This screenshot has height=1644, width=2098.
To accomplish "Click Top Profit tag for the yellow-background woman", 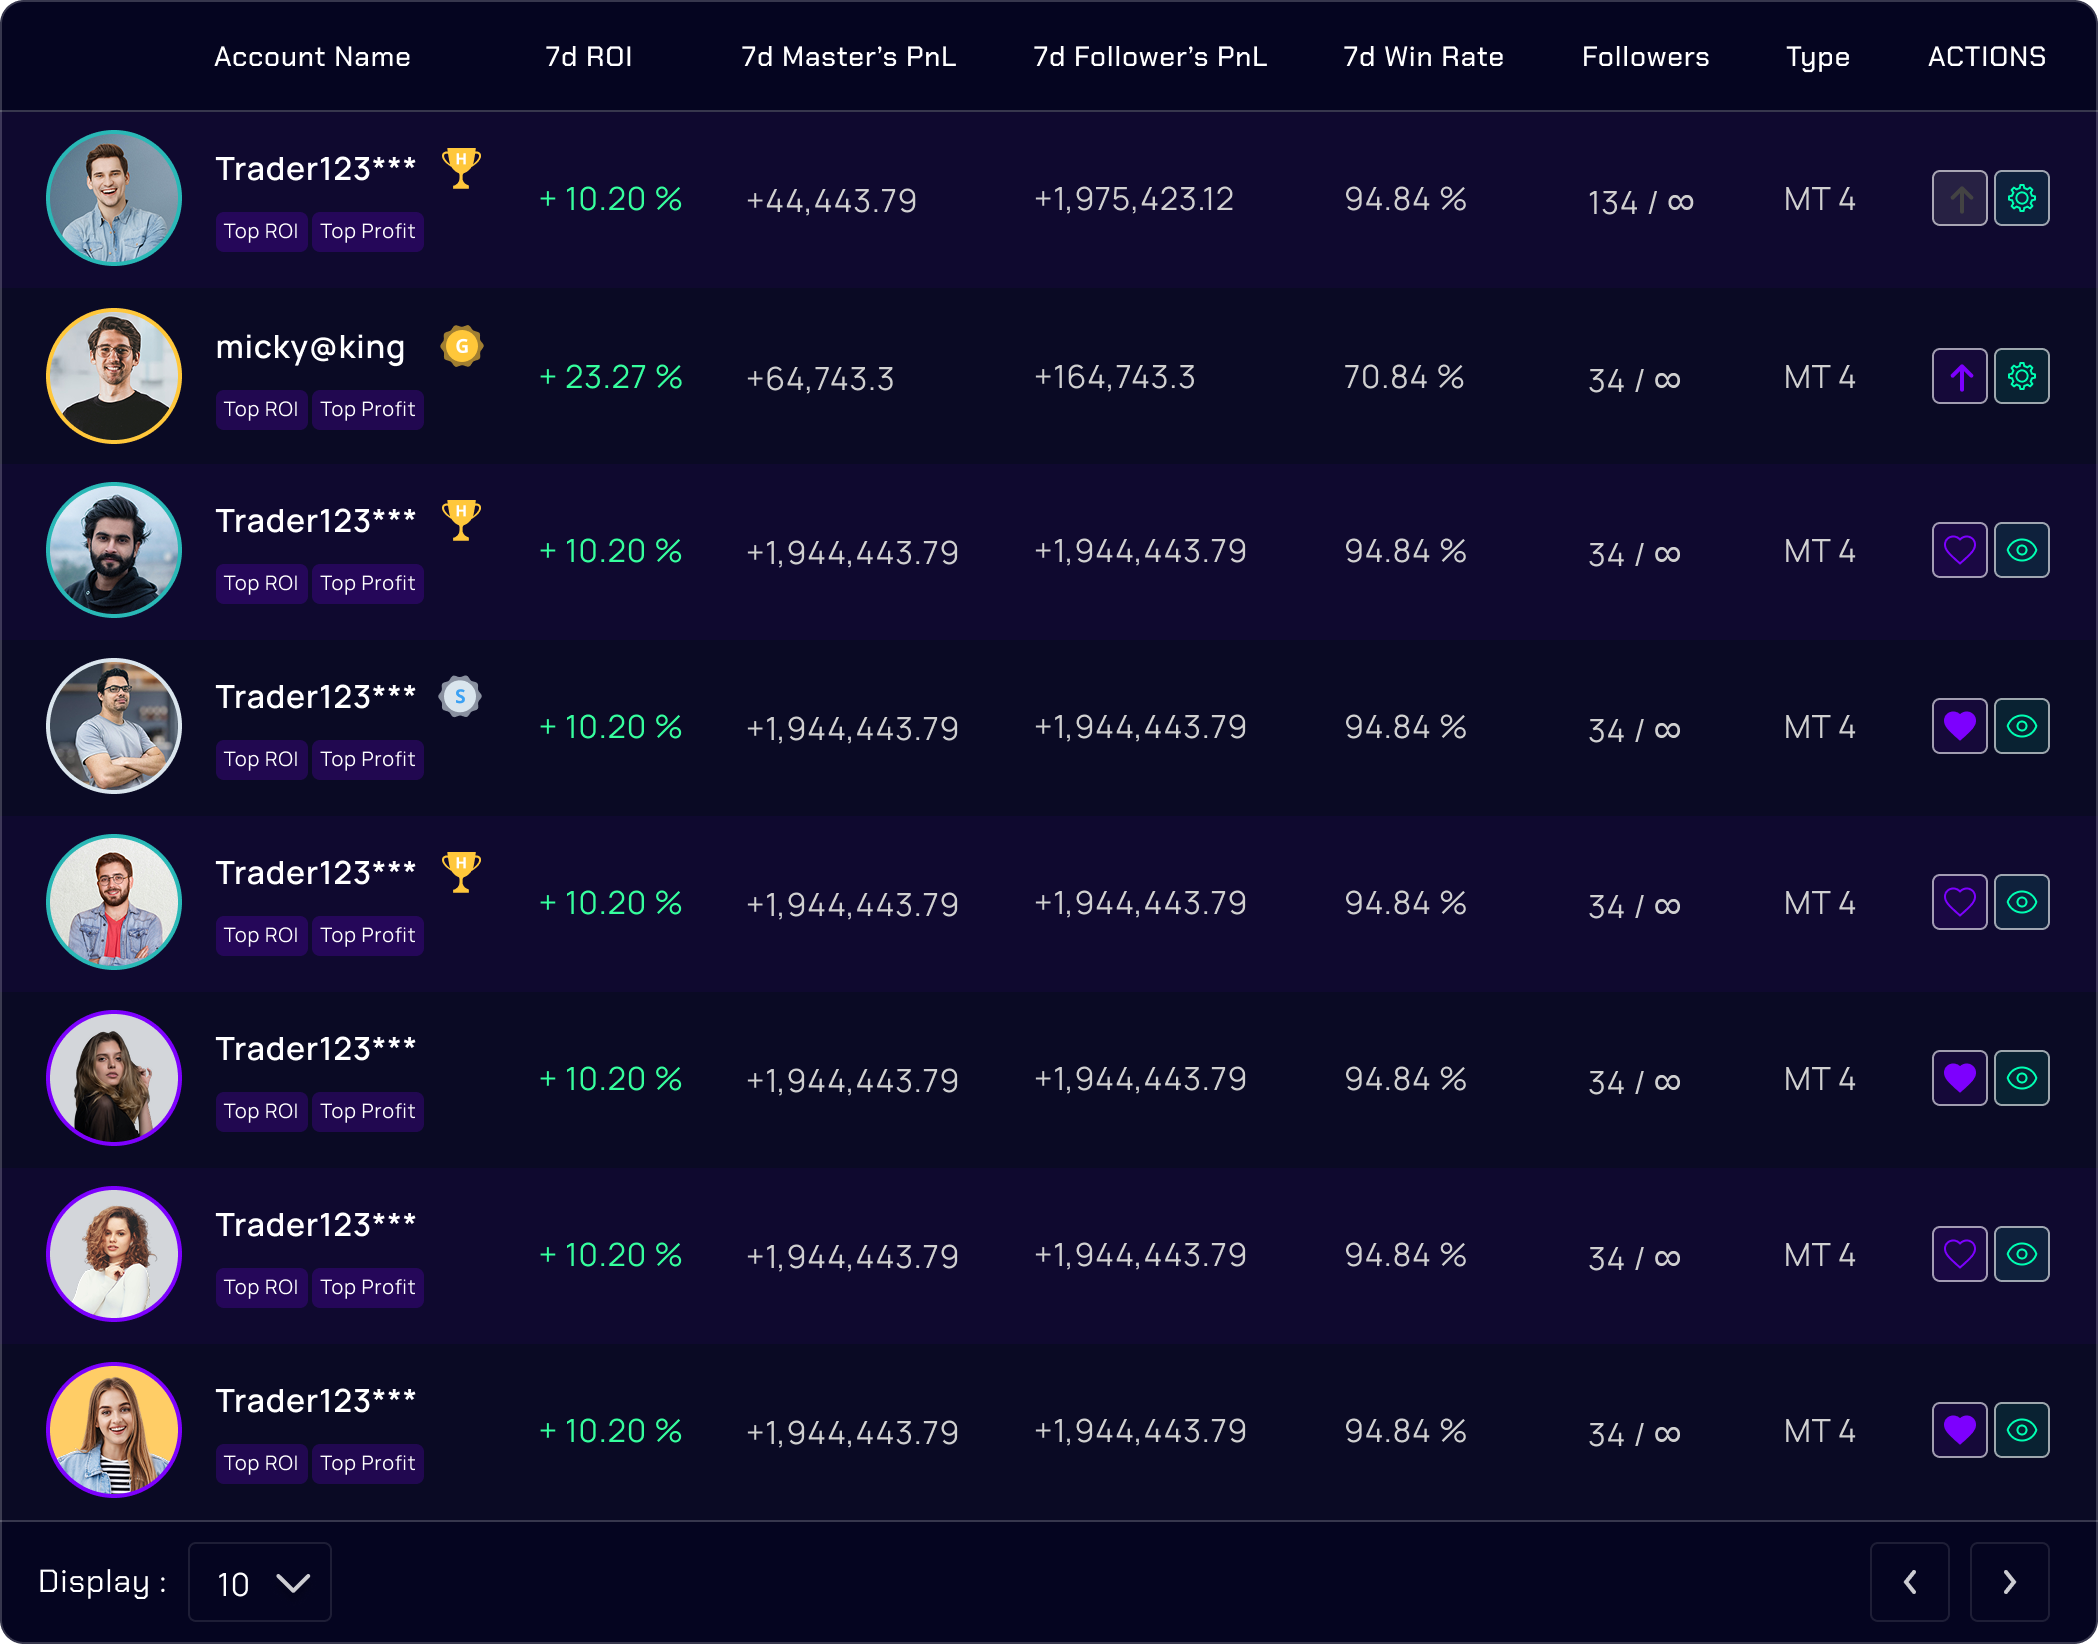I will point(367,1463).
